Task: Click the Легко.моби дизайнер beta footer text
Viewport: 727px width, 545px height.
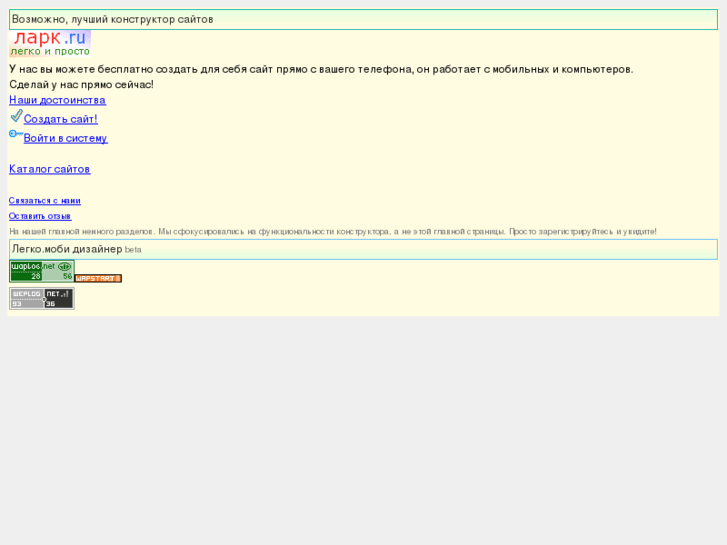Action: tap(77, 250)
